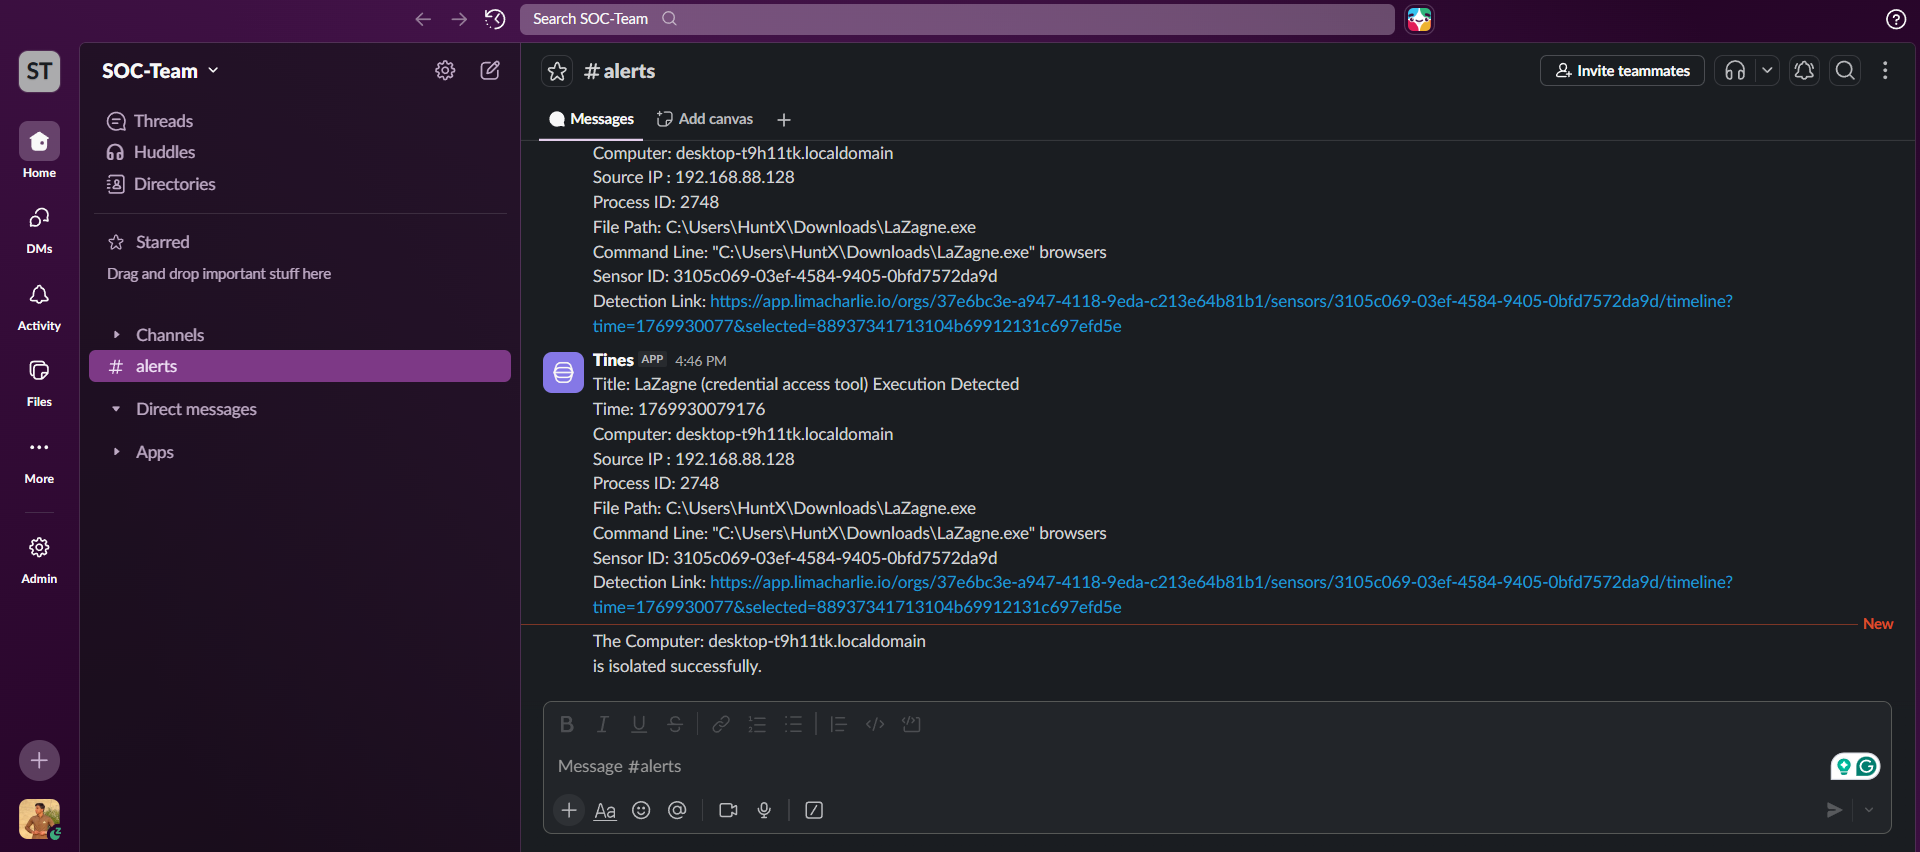Select the Starred section header
The width and height of the screenshot is (1920, 852).
(x=162, y=242)
